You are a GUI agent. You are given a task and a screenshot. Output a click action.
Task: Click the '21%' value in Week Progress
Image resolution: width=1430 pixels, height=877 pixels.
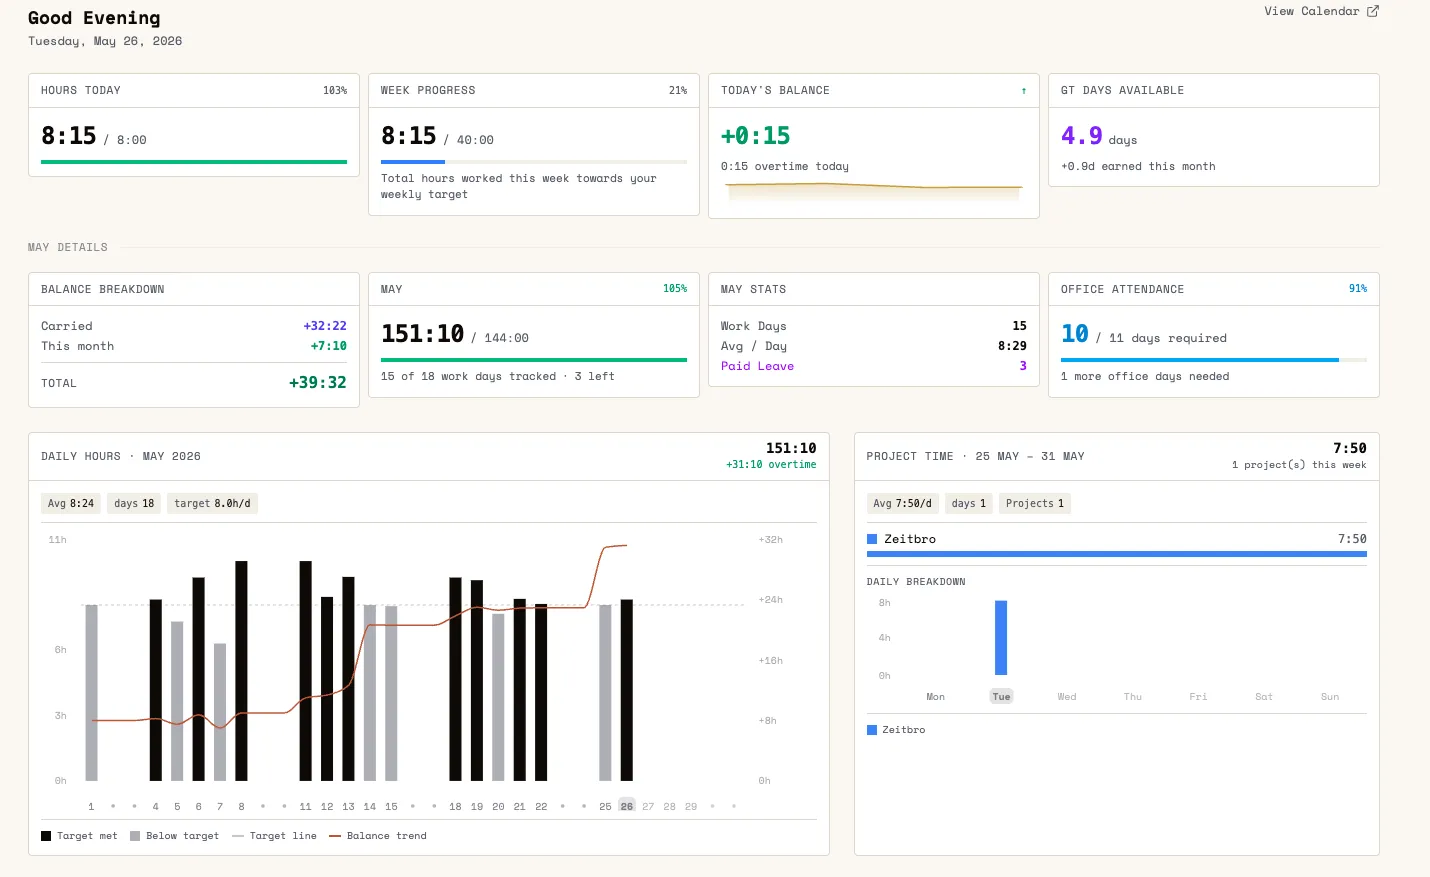[678, 91]
